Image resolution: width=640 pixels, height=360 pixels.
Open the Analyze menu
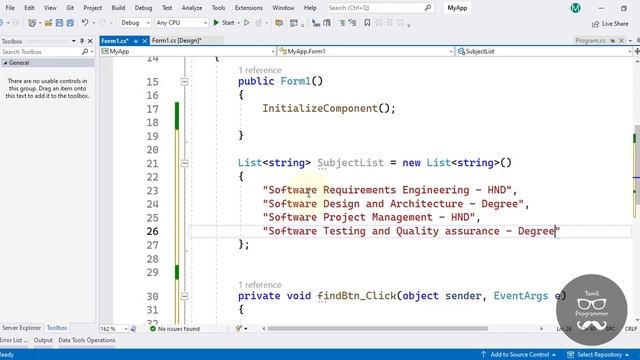[192, 8]
